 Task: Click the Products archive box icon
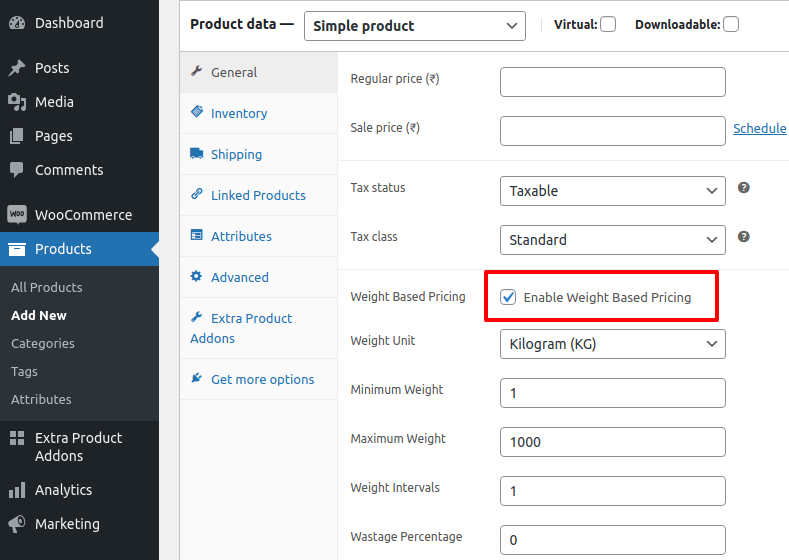click(17, 249)
